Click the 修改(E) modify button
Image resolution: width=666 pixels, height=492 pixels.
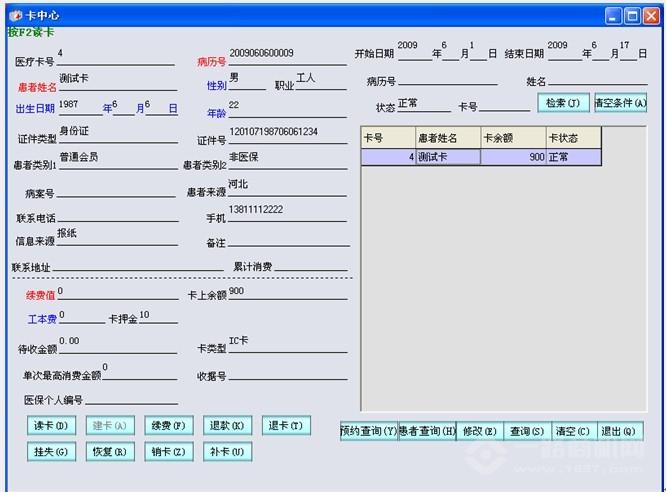click(x=479, y=431)
